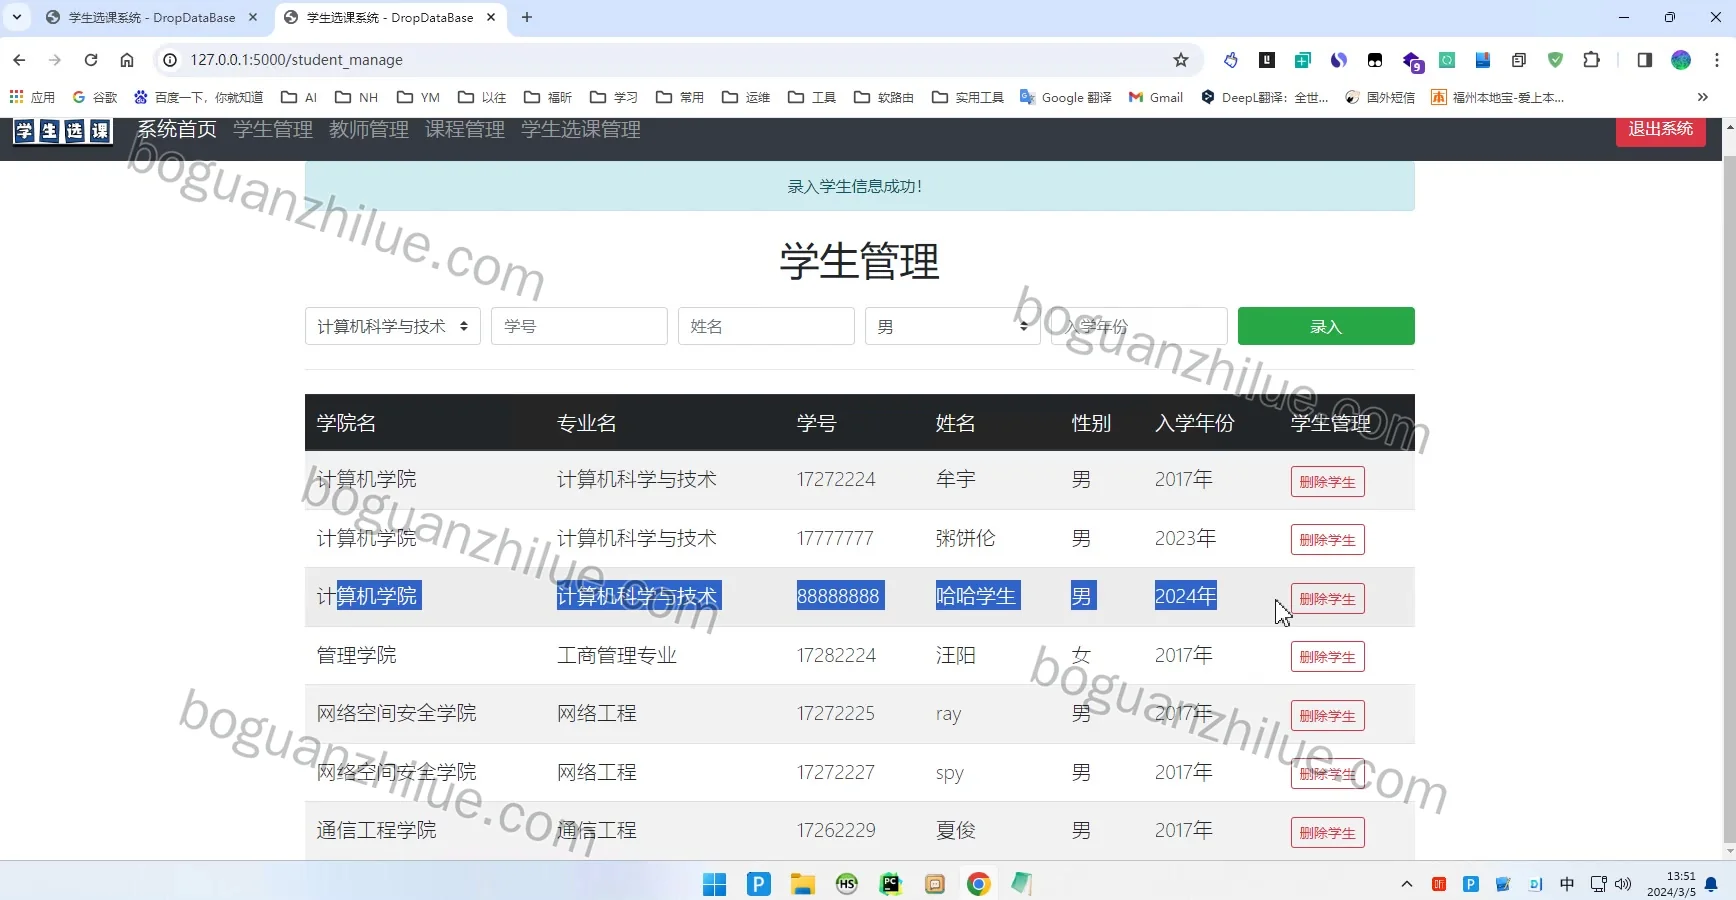Open the 教师管理 nav item

point(369,129)
